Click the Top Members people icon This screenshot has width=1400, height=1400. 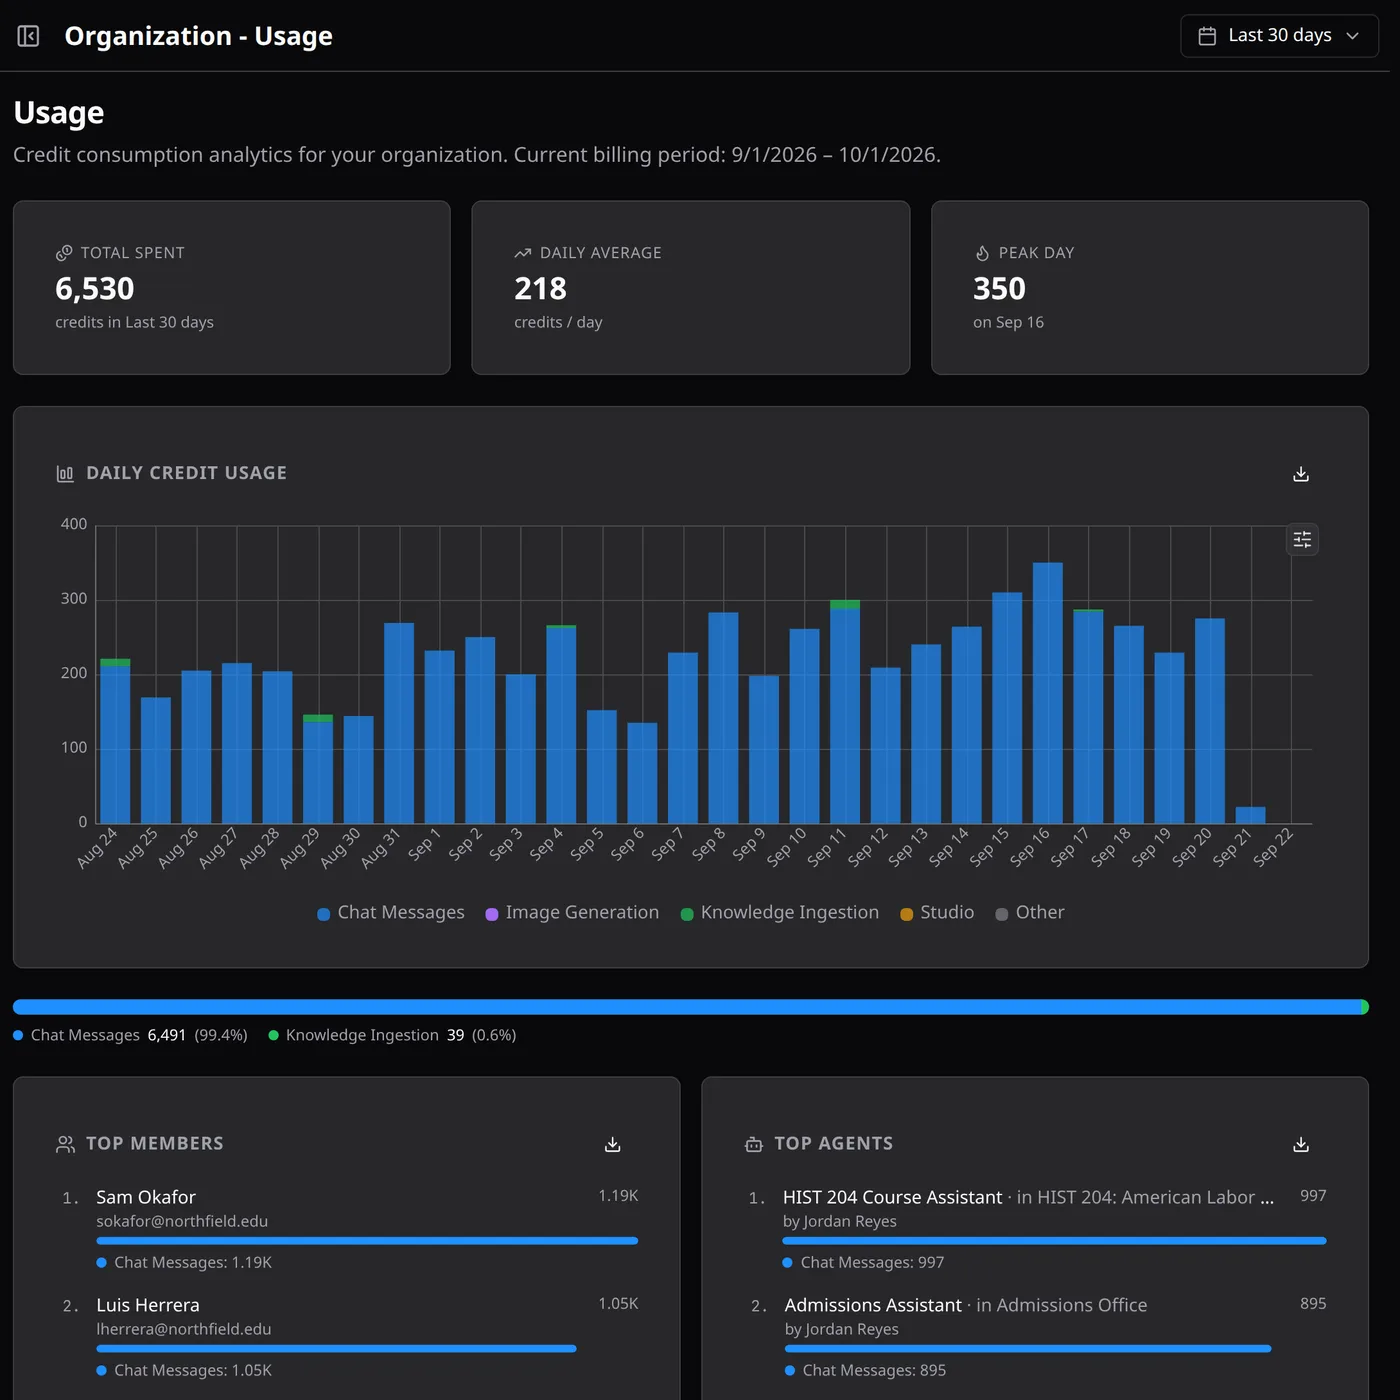click(65, 1145)
